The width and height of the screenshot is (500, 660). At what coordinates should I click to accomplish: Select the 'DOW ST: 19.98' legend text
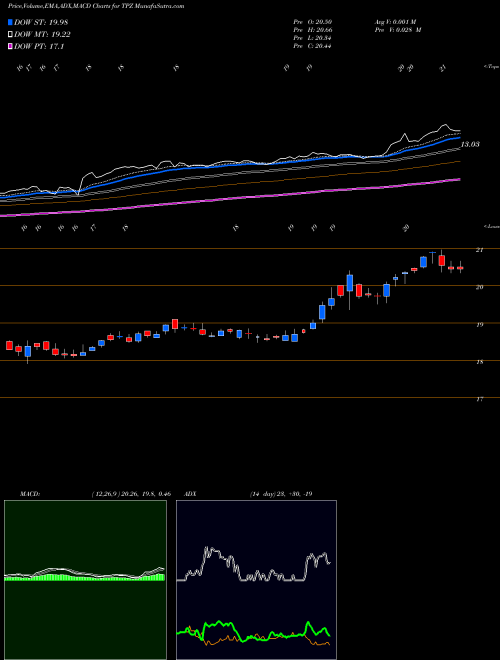(41, 22)
